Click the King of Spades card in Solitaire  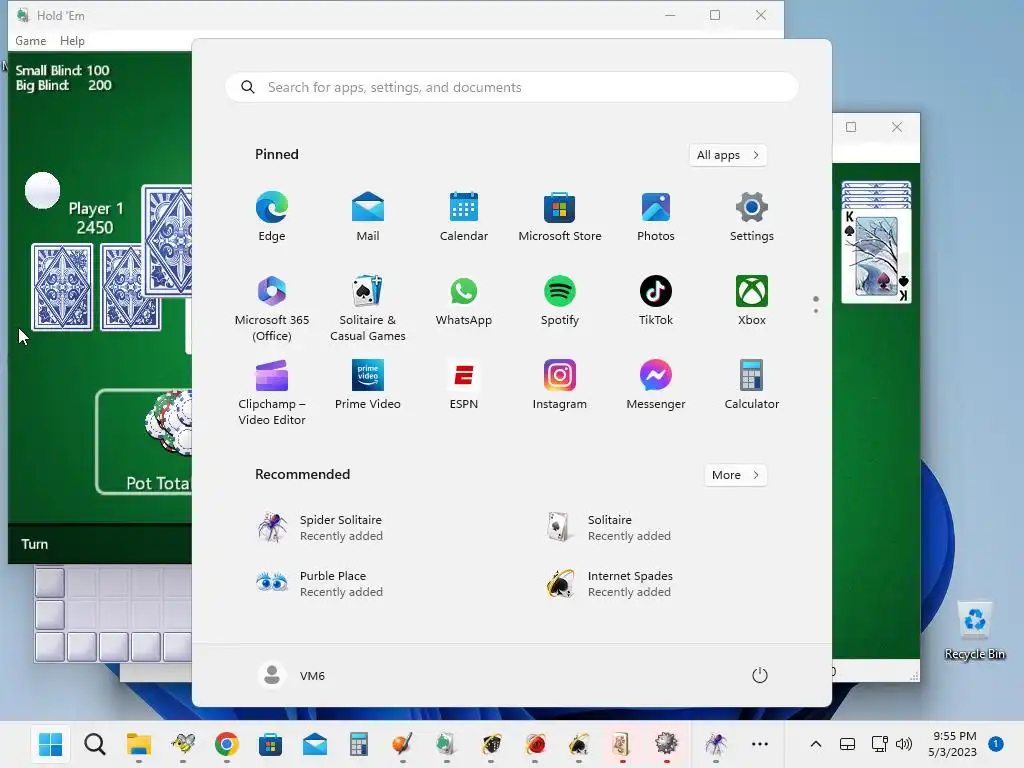[x=876, y=255]
